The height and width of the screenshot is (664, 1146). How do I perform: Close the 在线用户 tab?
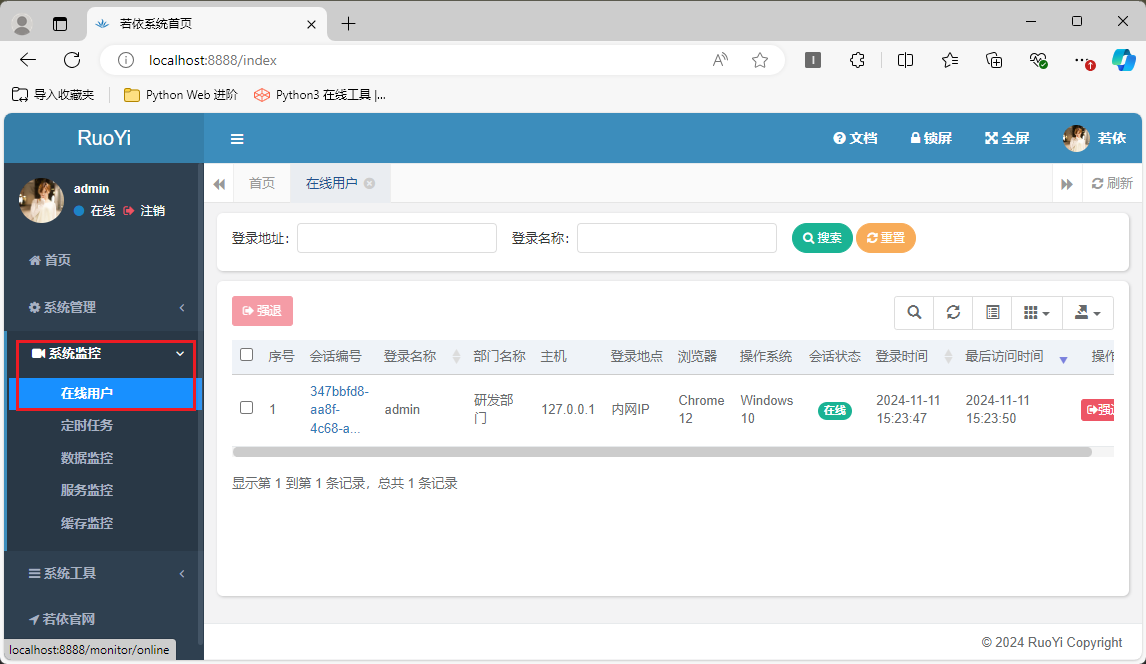coord(370,183)
